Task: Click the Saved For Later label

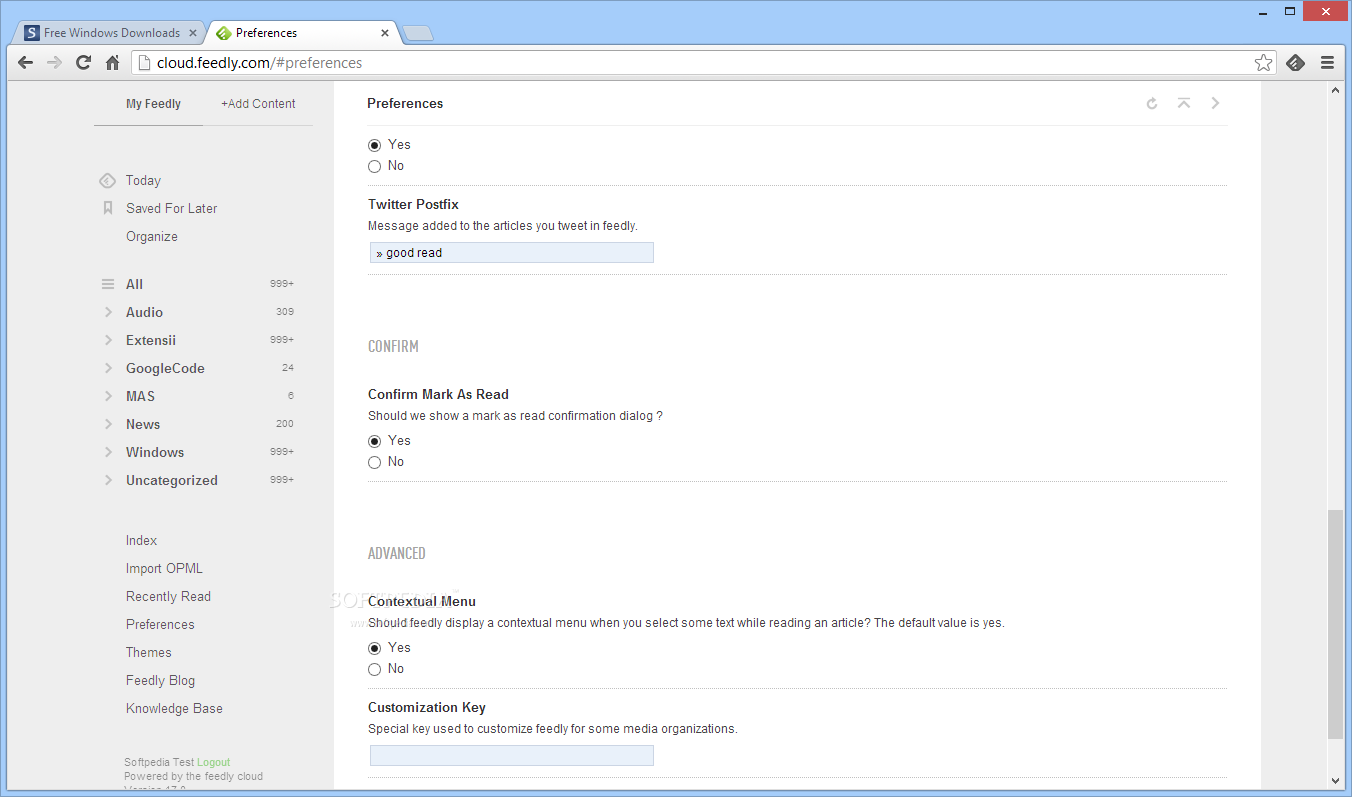Action: point(171,208)
